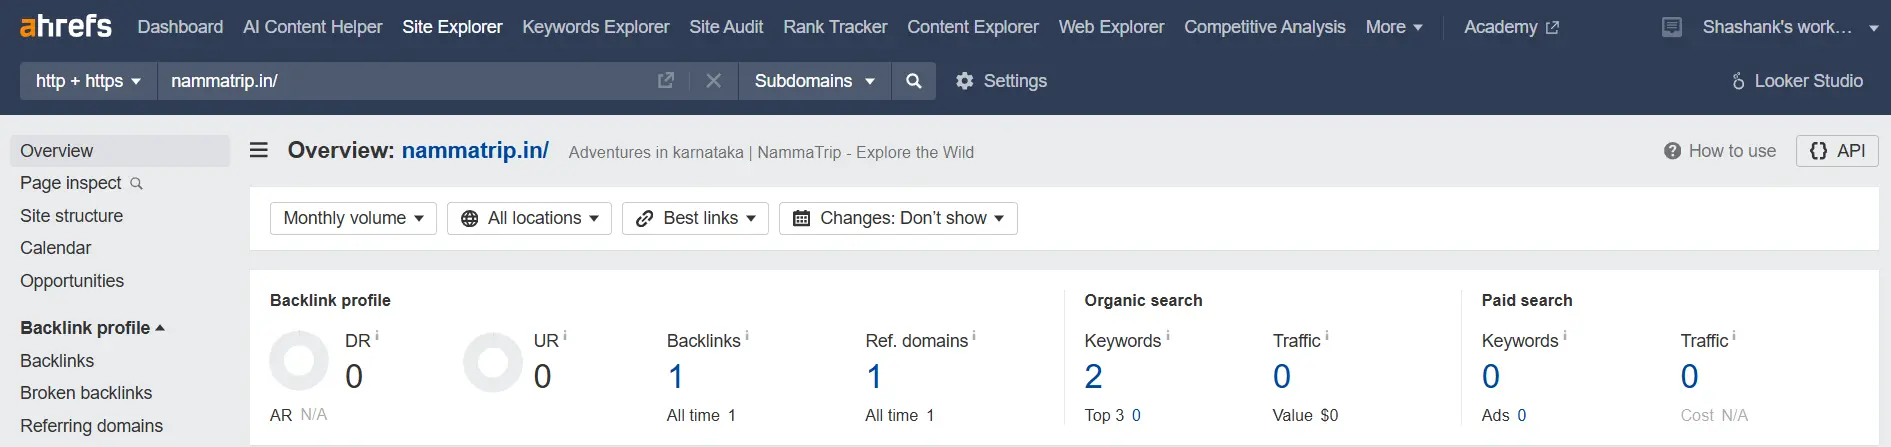Open Content Explorer
Image resolution: width=1891 pixels, height=447 pixels.
pyautogui.click(x=973, y=27)
